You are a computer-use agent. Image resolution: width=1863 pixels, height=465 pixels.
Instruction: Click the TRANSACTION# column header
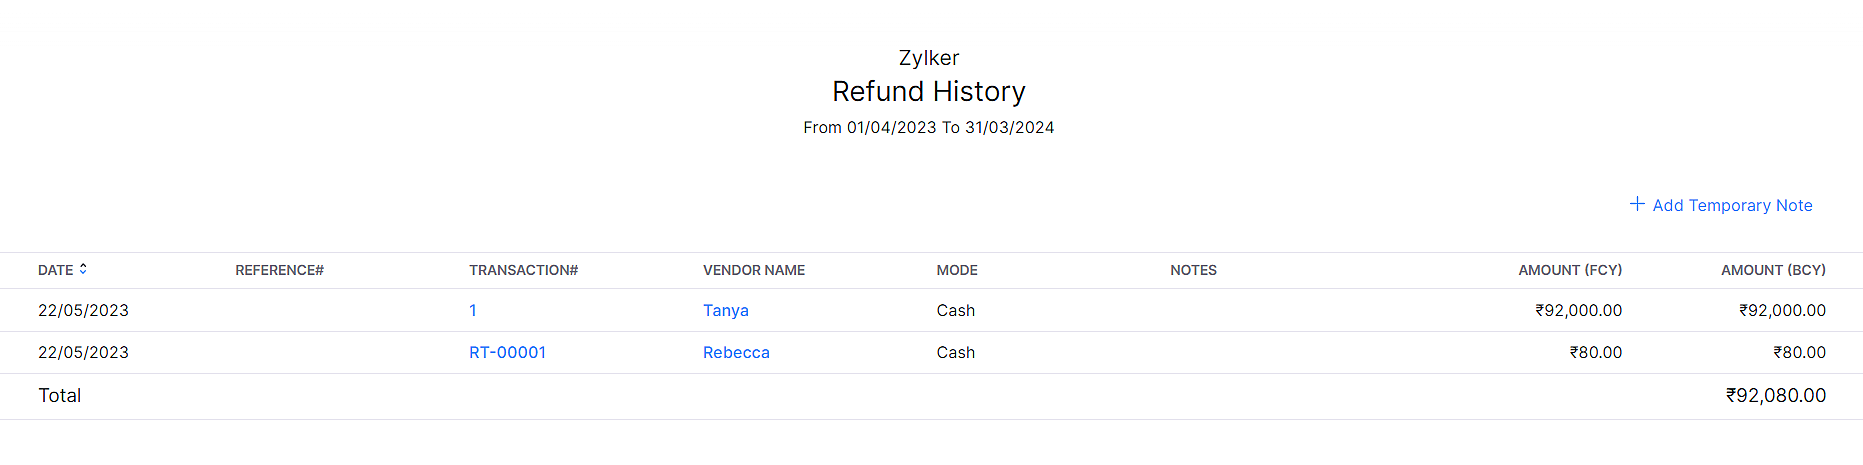pos(523,270)
